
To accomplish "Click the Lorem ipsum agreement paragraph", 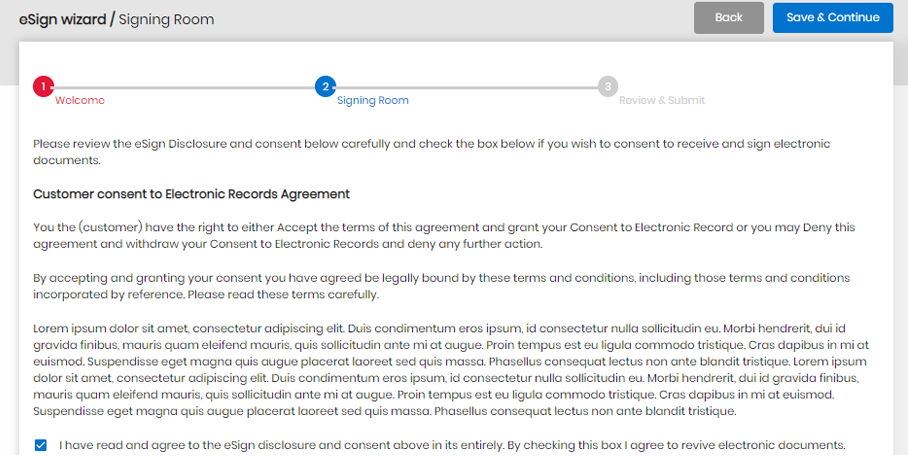I will tap(451, 370).
